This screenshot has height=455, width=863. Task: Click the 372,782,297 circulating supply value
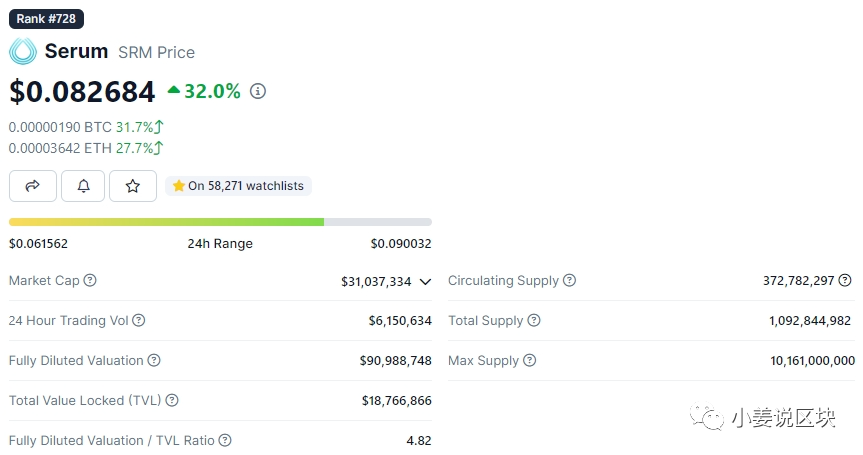(x=799, y=281)
